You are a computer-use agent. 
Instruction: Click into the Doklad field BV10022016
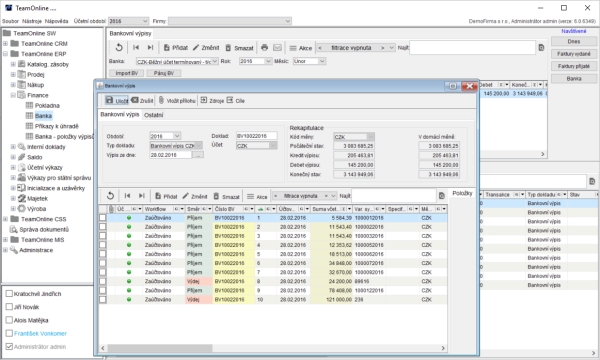pos(256,136)
